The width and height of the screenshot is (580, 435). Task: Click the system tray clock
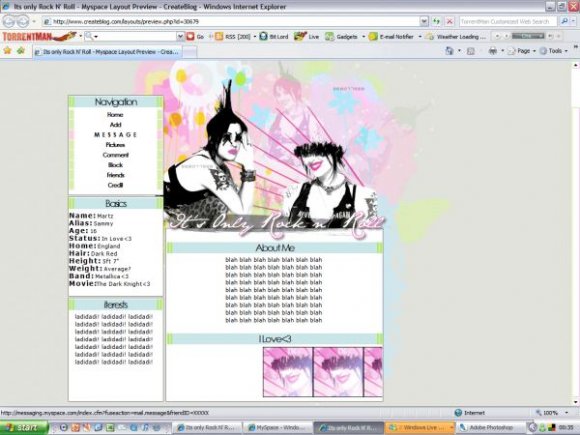(566, 427)
